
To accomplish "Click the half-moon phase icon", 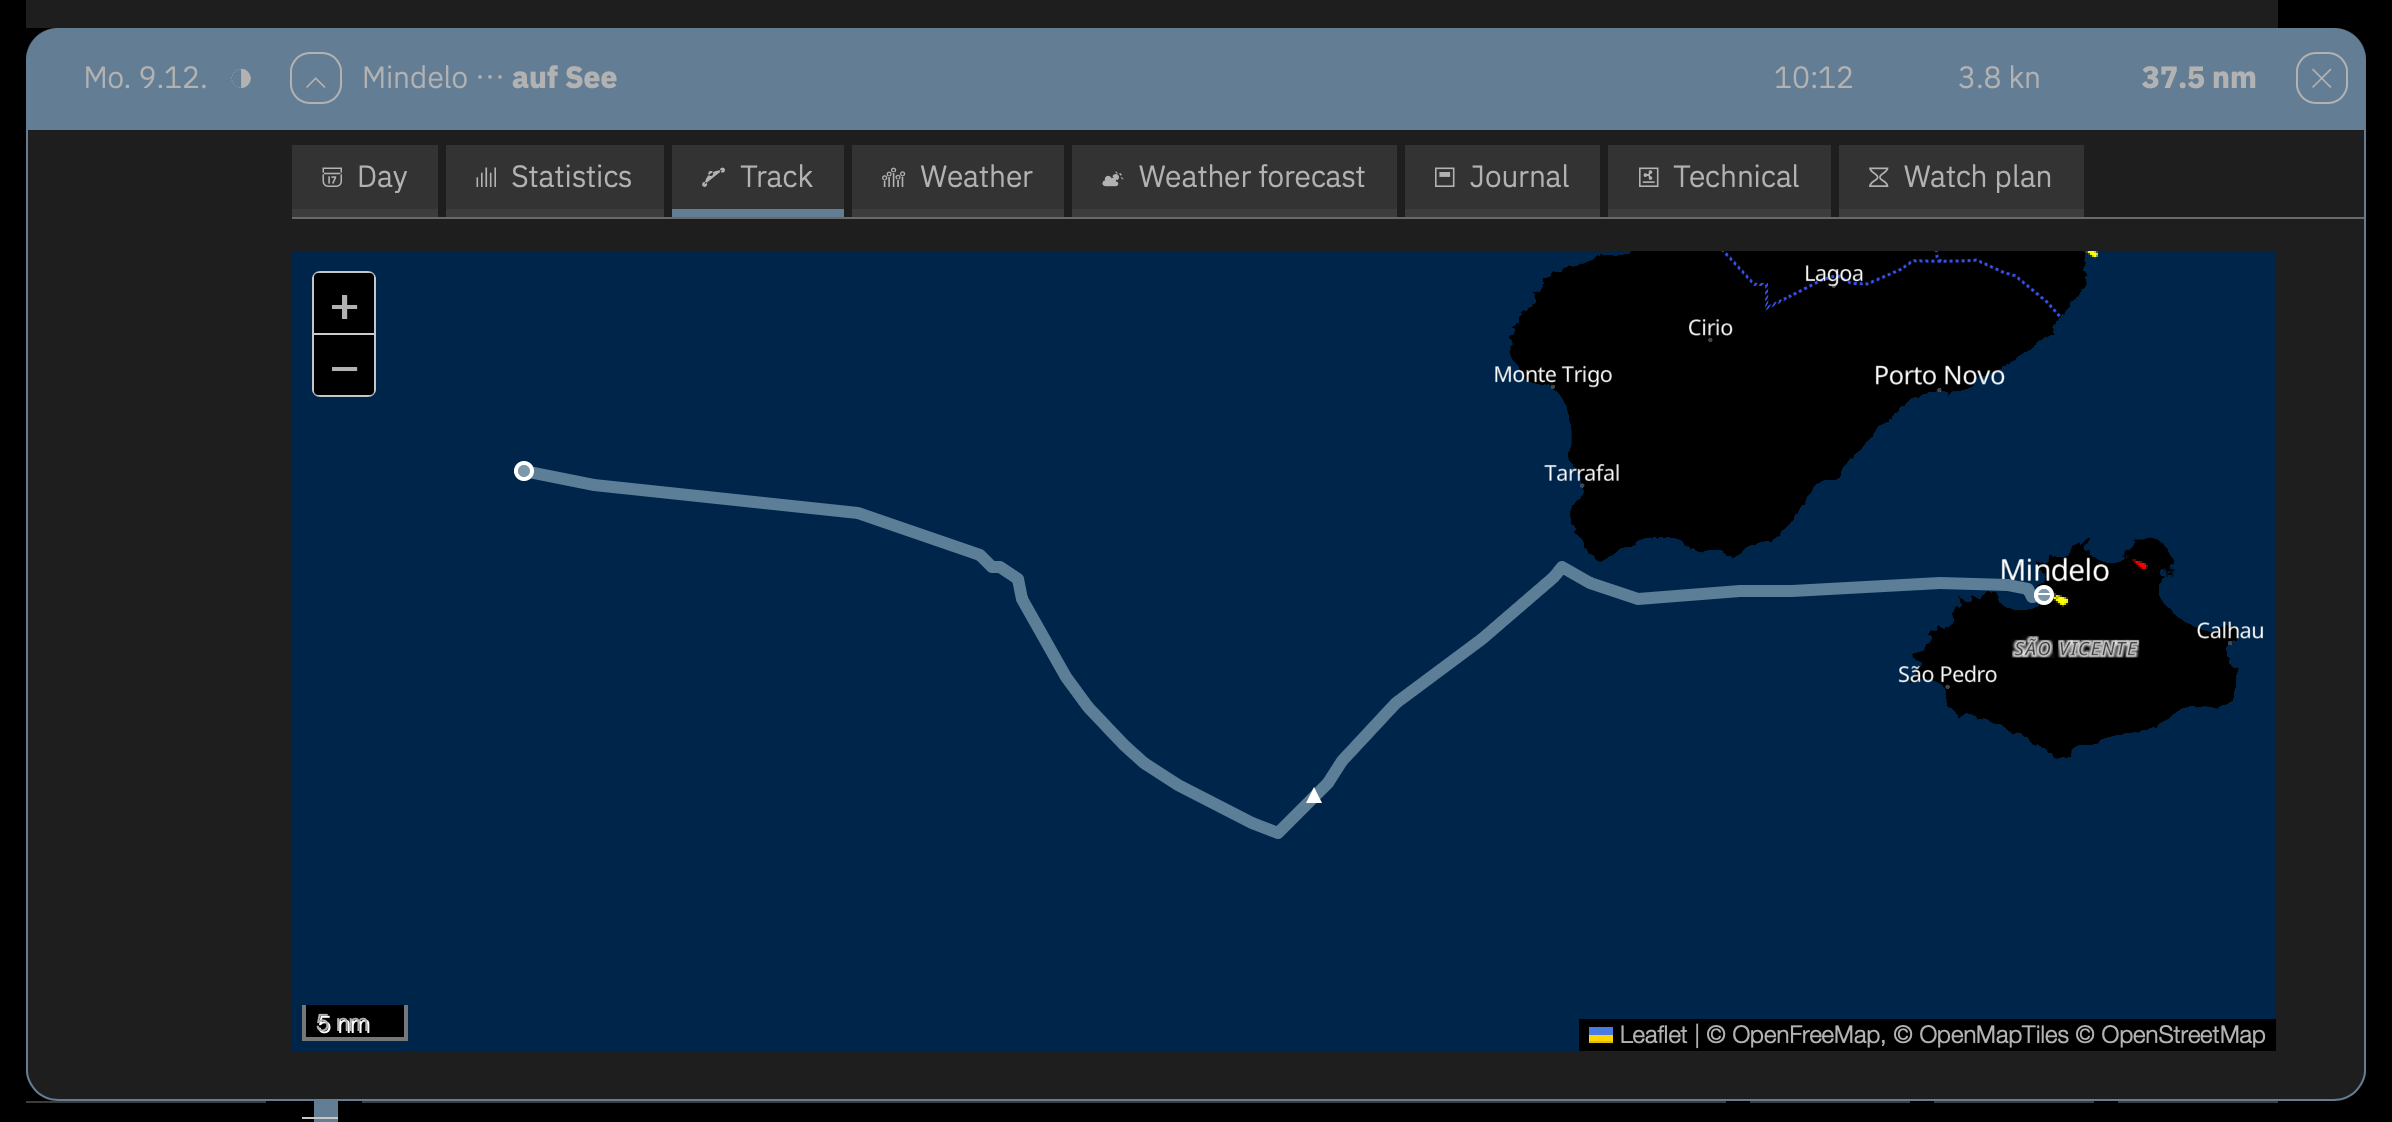I will (x=242, y=78).
